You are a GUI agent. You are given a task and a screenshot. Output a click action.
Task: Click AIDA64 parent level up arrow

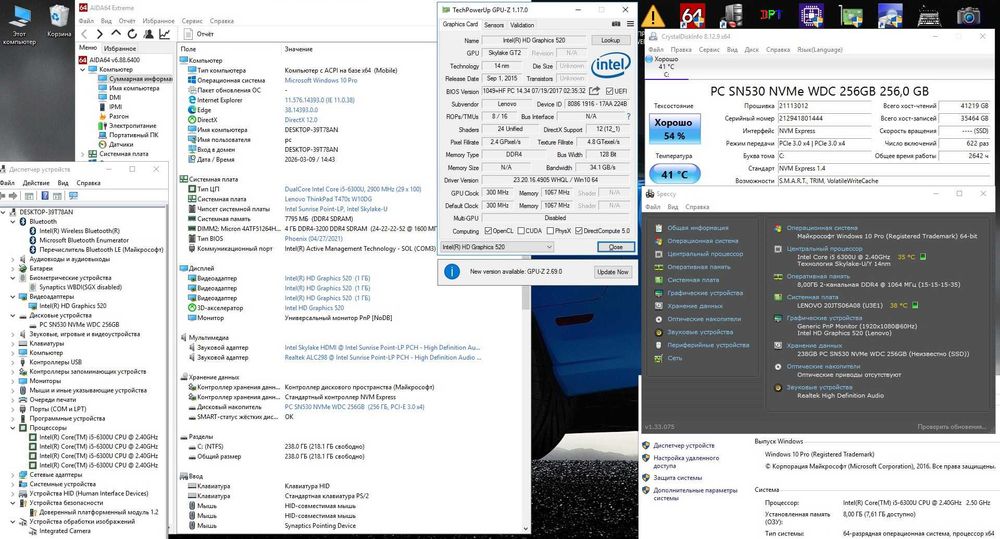(x=115, y=33)
